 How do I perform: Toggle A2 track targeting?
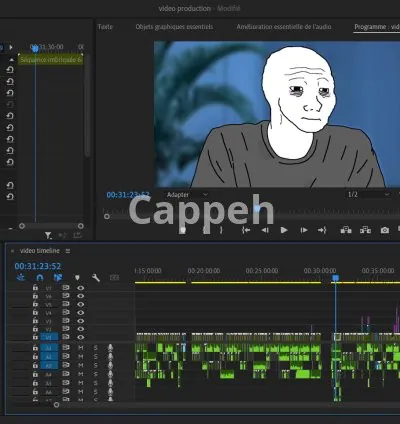[x=49, y=357]
